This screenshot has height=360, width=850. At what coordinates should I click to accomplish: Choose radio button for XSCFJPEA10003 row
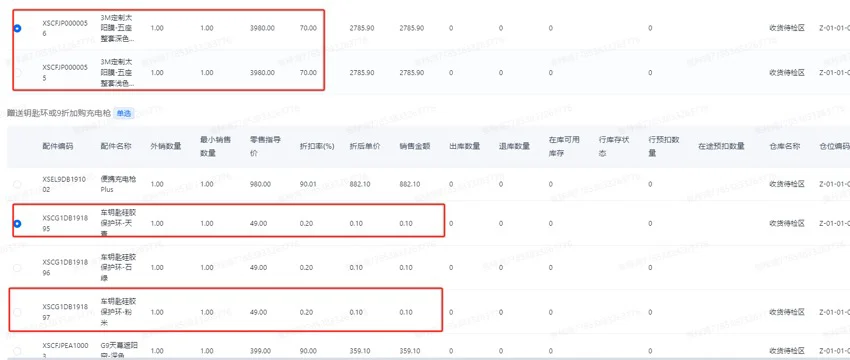click(x=17, y=351)
